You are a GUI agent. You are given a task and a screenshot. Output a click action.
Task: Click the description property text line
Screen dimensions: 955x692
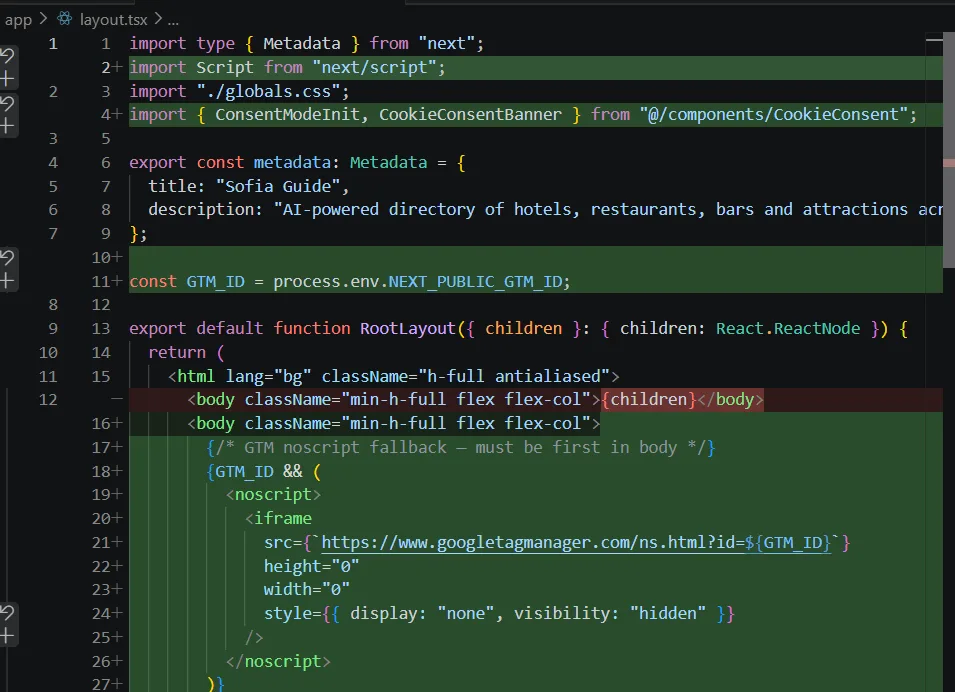point(545,210)
